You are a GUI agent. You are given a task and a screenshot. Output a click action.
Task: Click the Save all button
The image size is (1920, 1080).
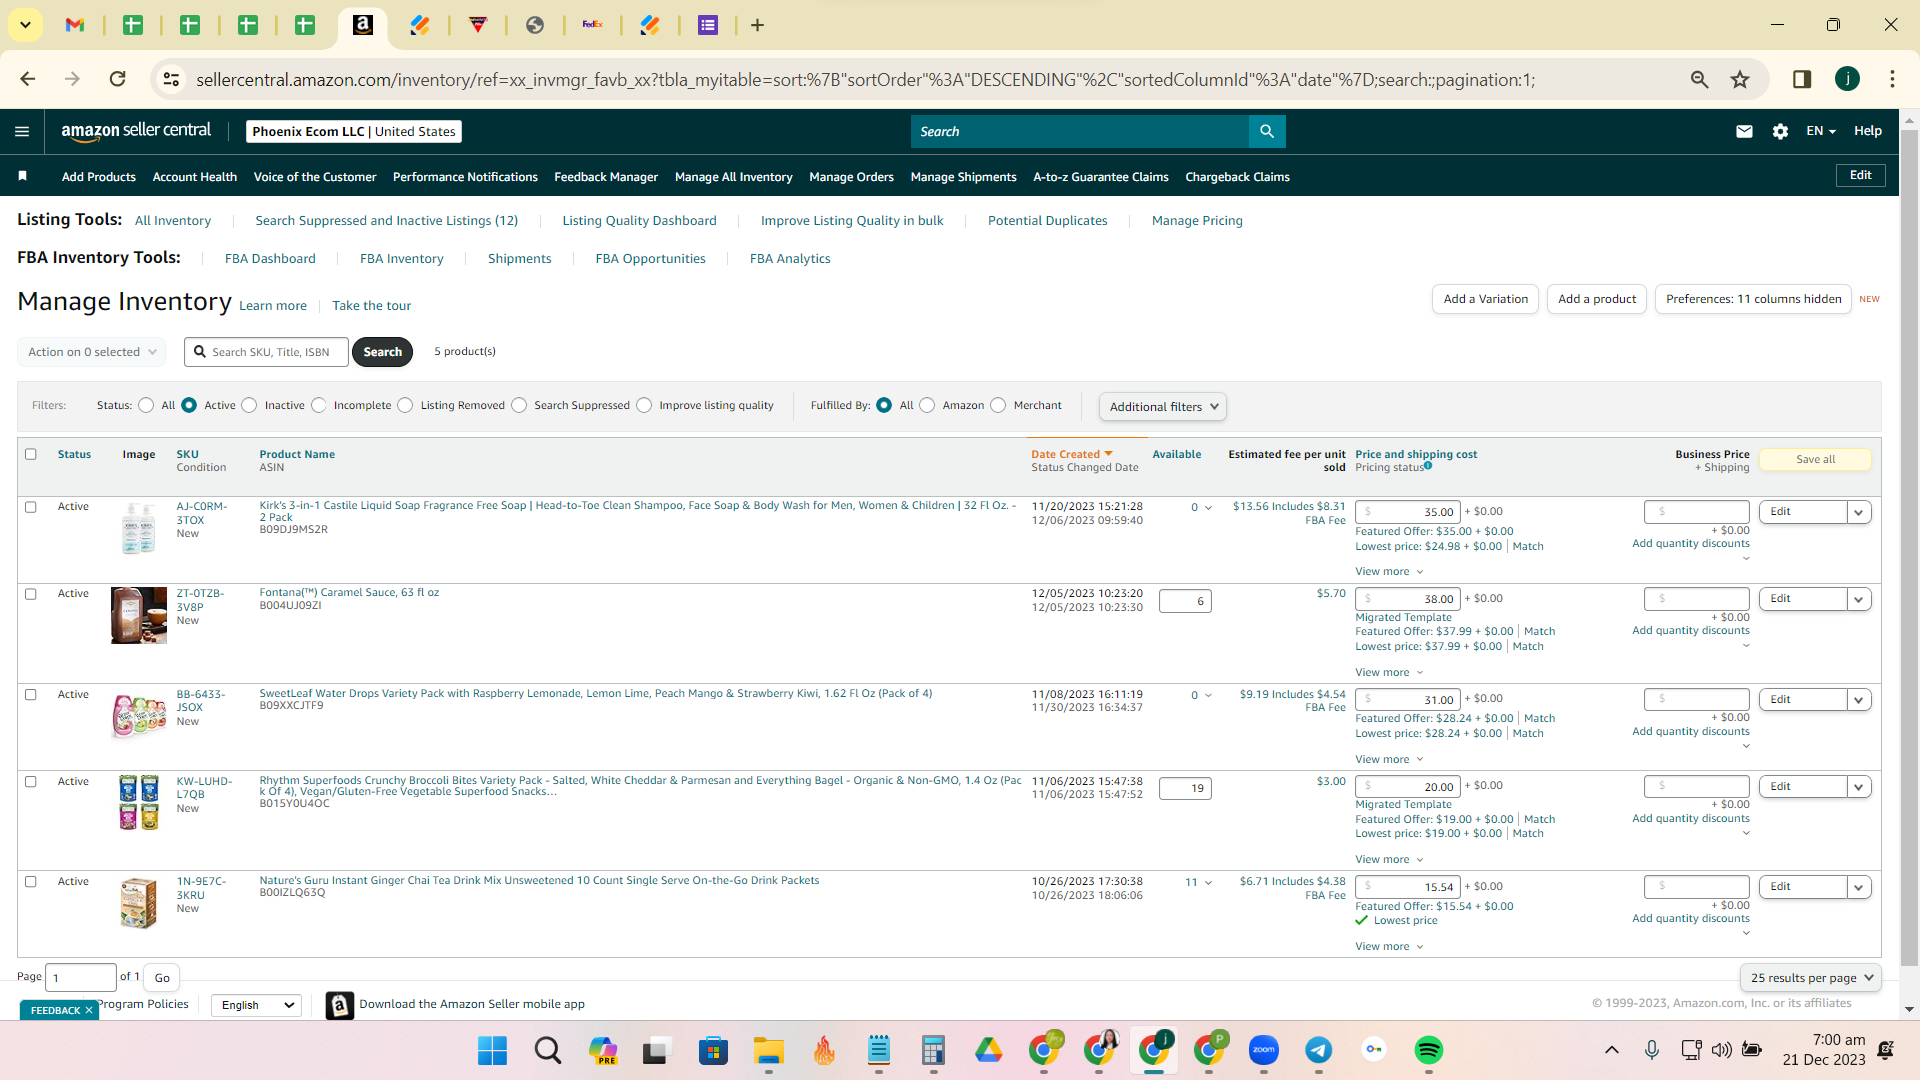pyautogui.click(x=1815, y=459)
